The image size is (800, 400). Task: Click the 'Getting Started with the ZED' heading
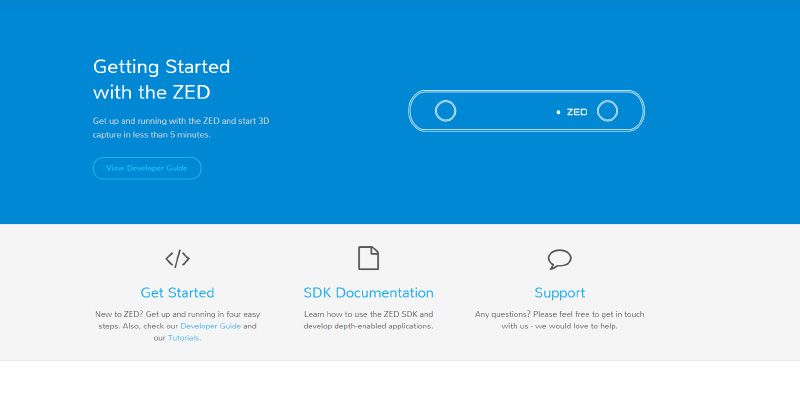pos(162,80)
